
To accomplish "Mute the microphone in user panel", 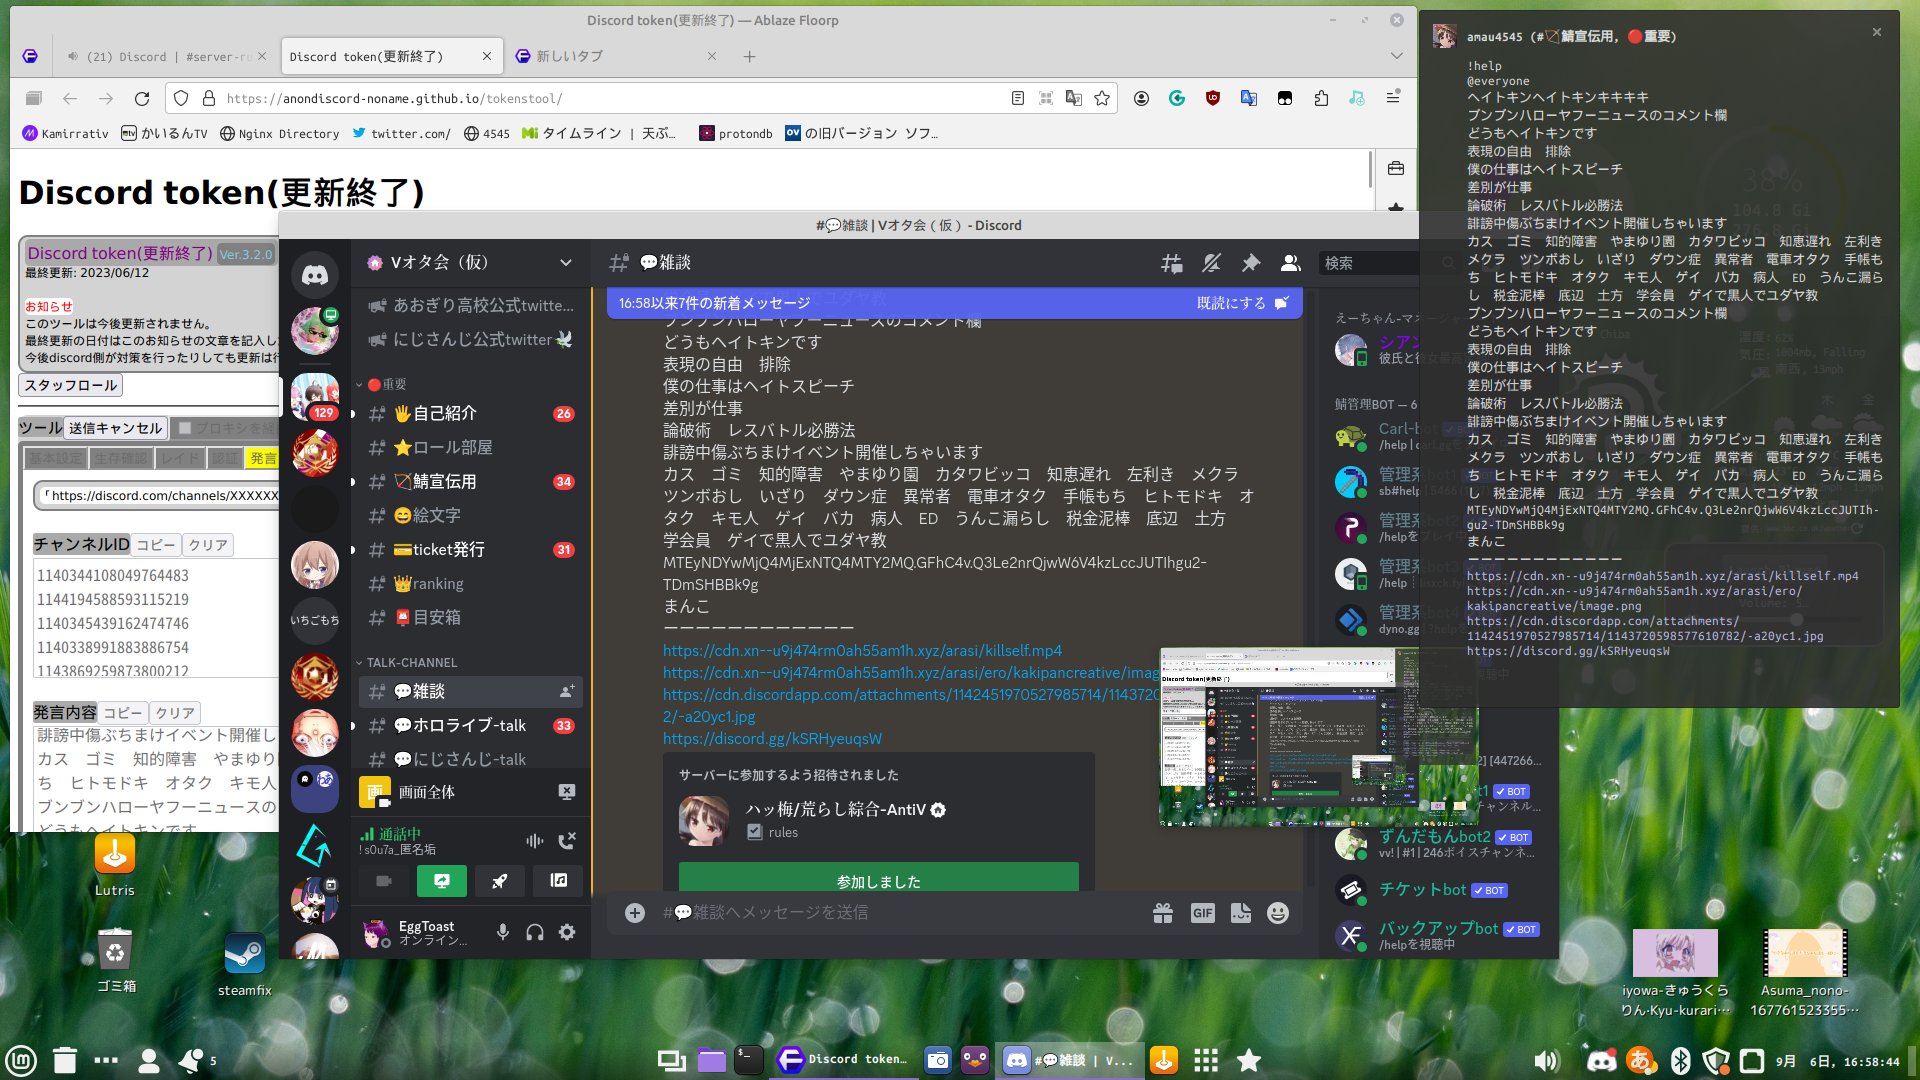I will coord(503,932).
